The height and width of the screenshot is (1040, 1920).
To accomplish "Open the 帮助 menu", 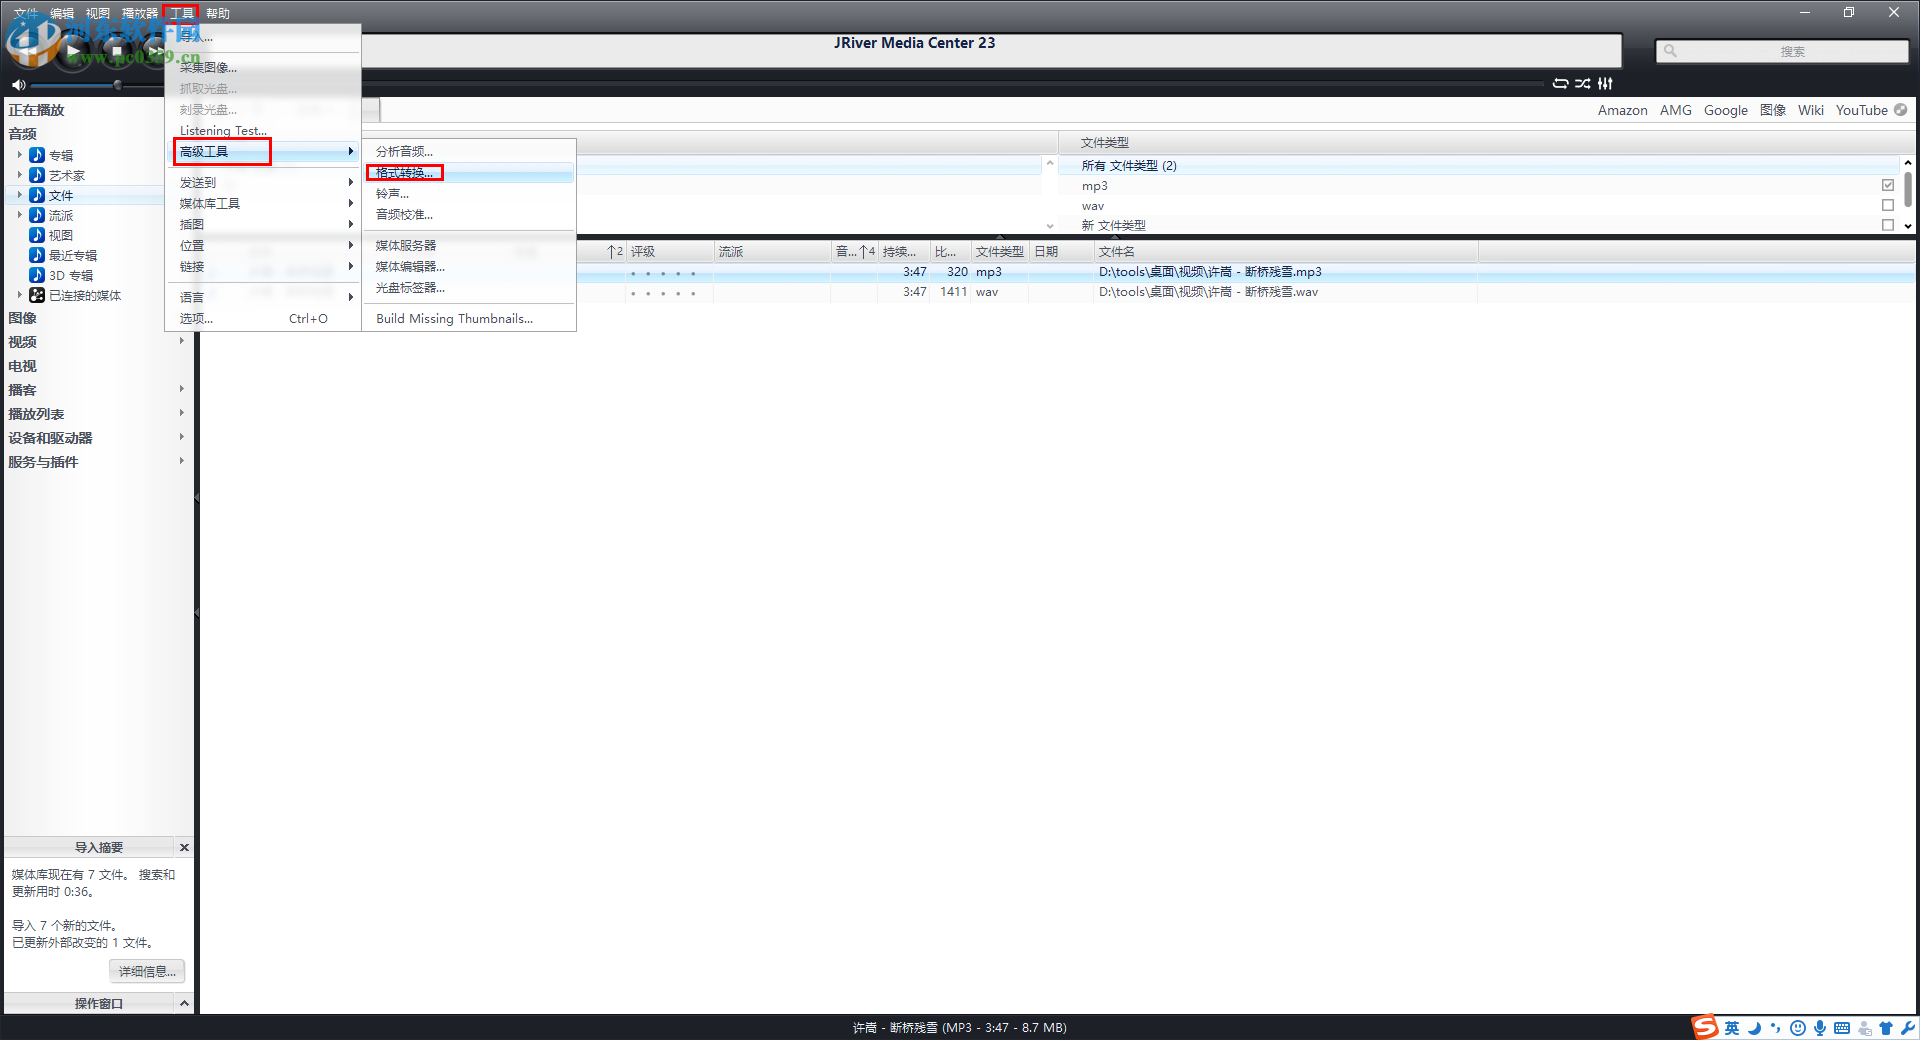I will 218,13.
